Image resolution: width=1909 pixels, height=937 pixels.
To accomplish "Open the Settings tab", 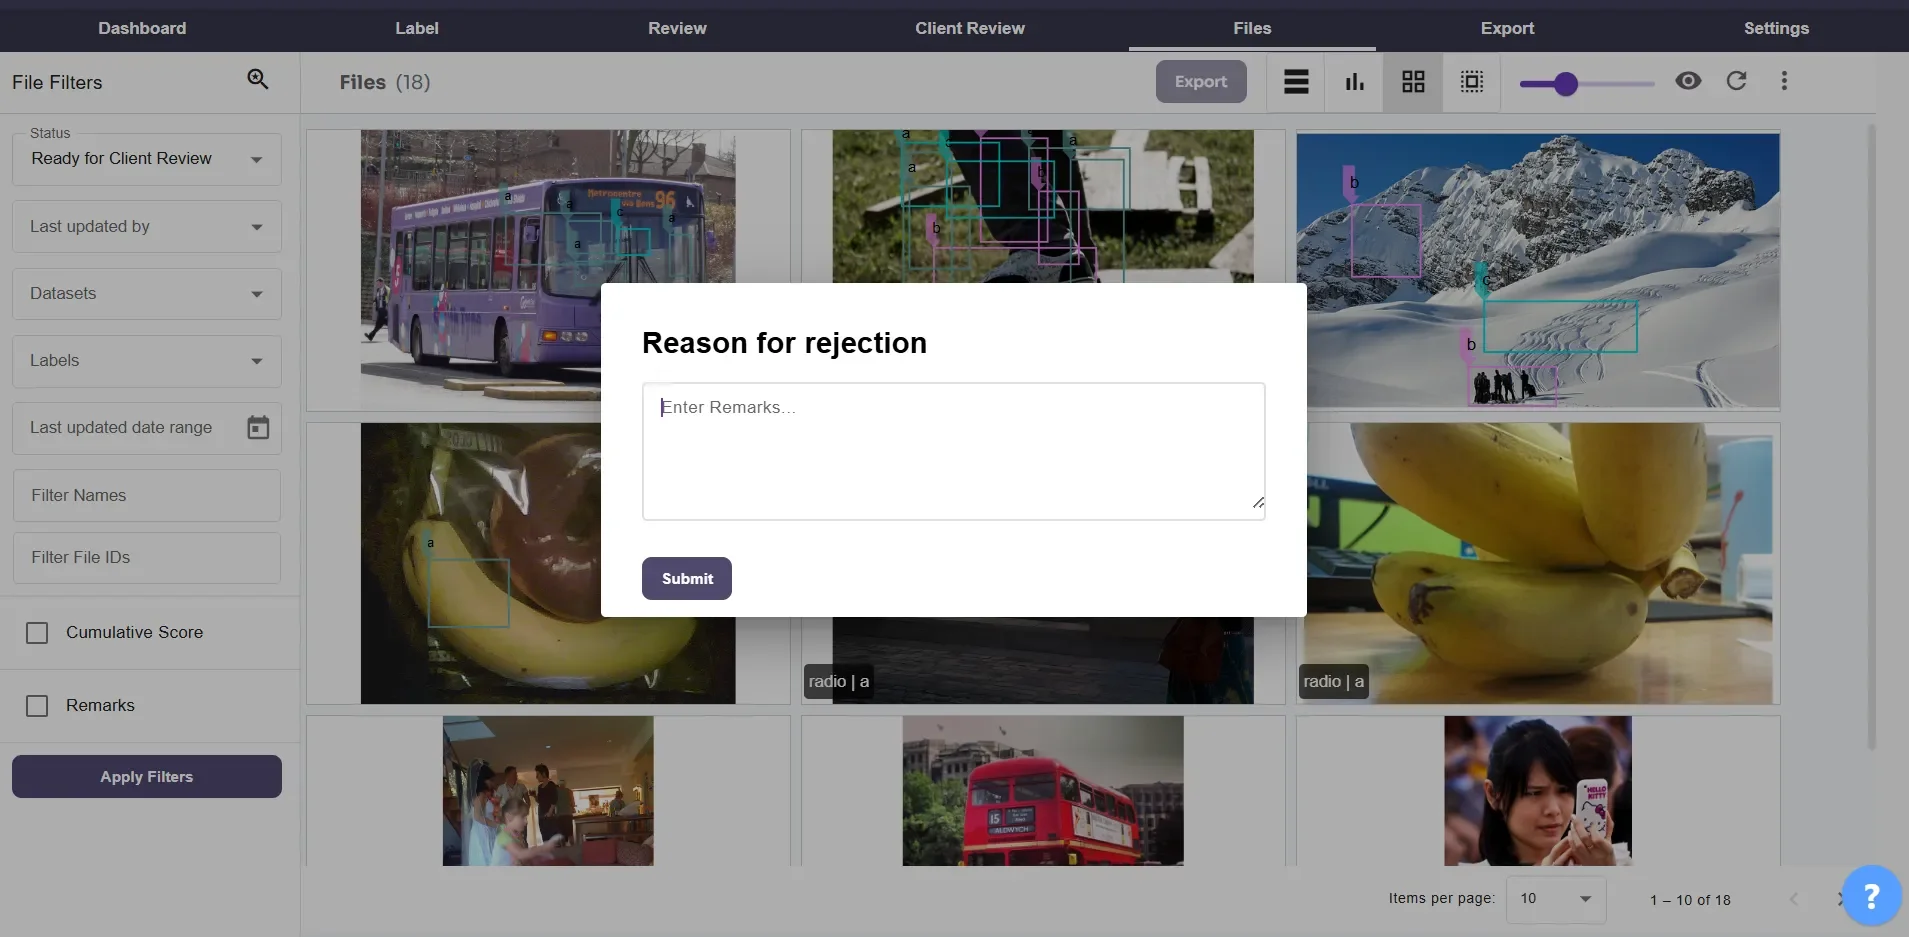I will [1776, 28].
